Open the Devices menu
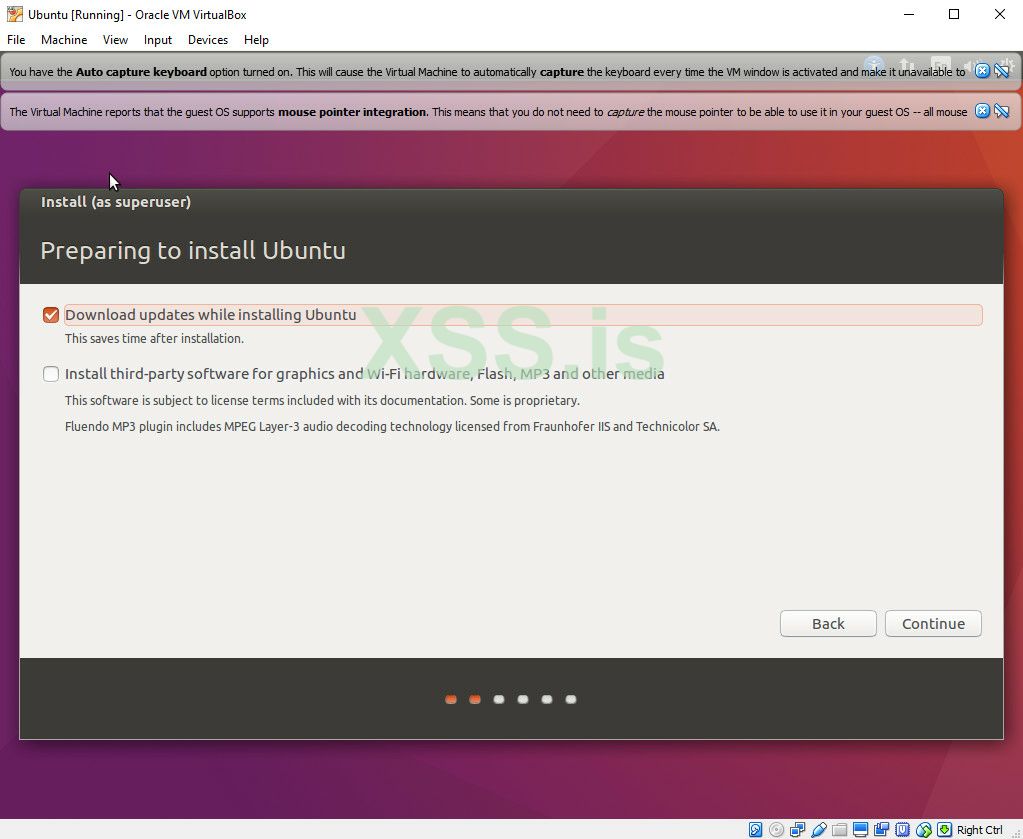This screenshot has height=839, width=1023. click(x=208, y=40)
